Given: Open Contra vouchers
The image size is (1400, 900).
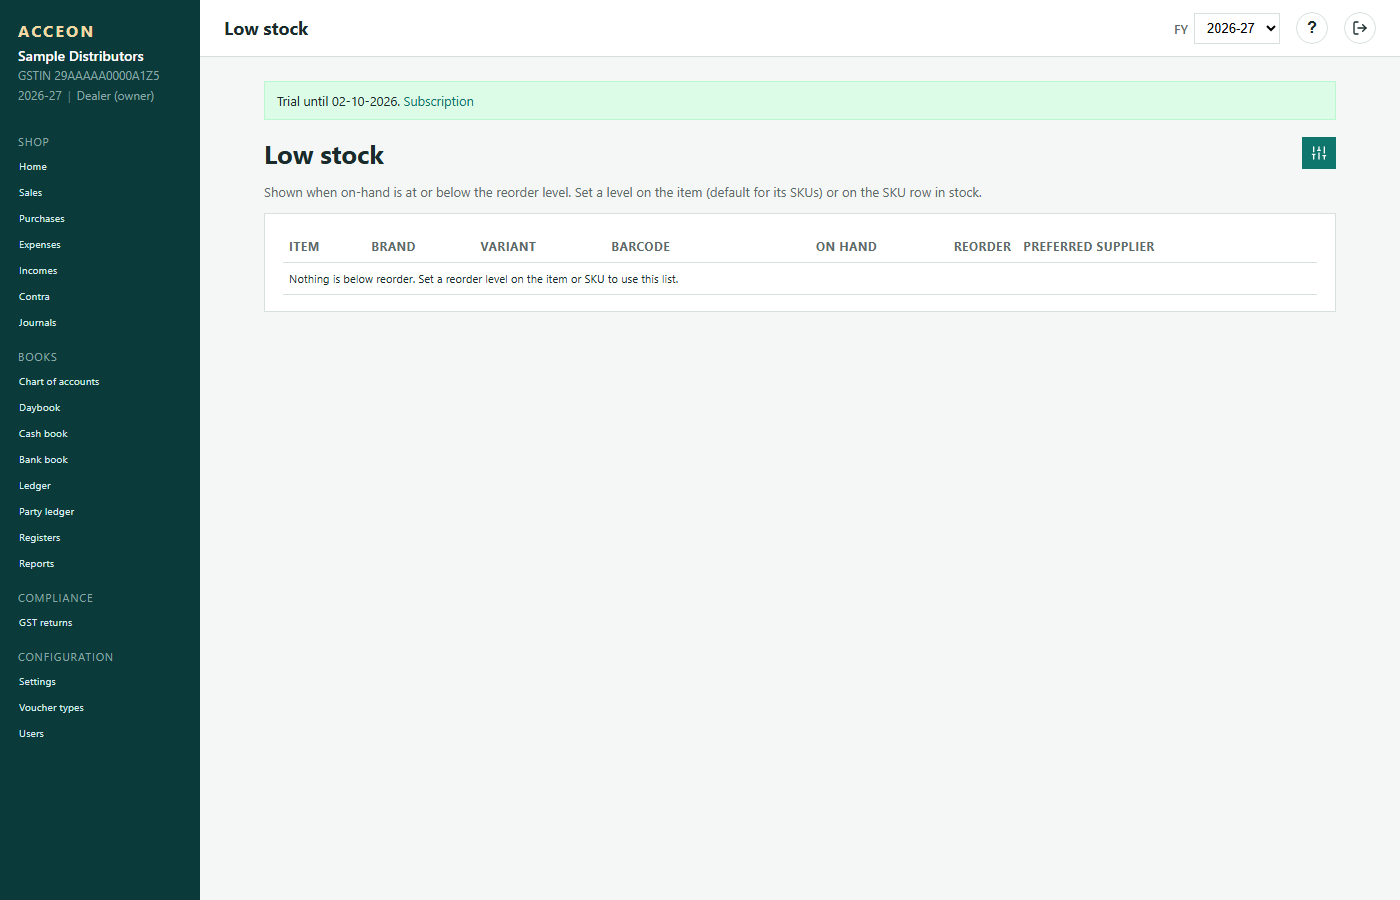Looking at the screenshot, I should (x=34, y=297).
